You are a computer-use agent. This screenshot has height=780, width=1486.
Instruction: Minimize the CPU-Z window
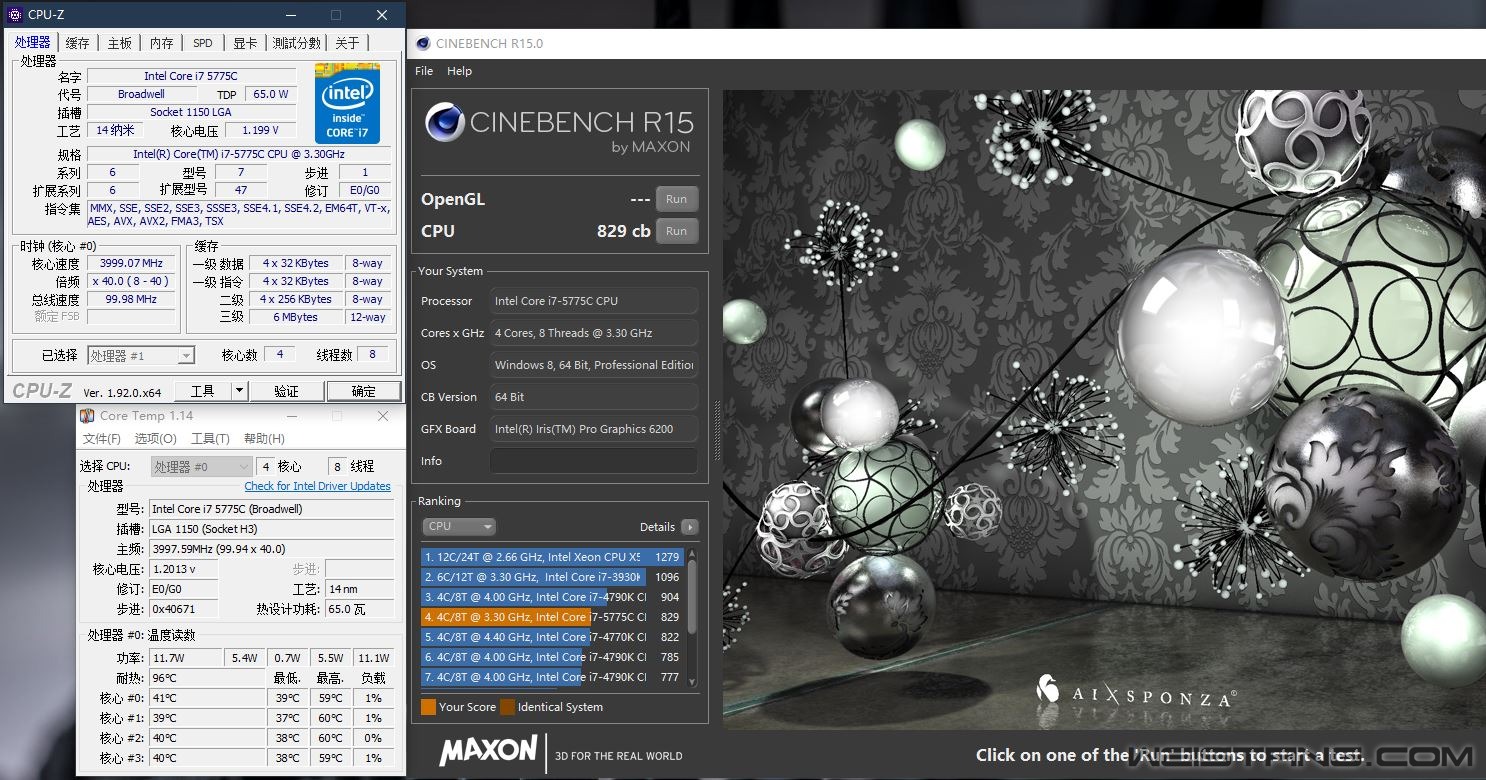[x=290, y=15]
